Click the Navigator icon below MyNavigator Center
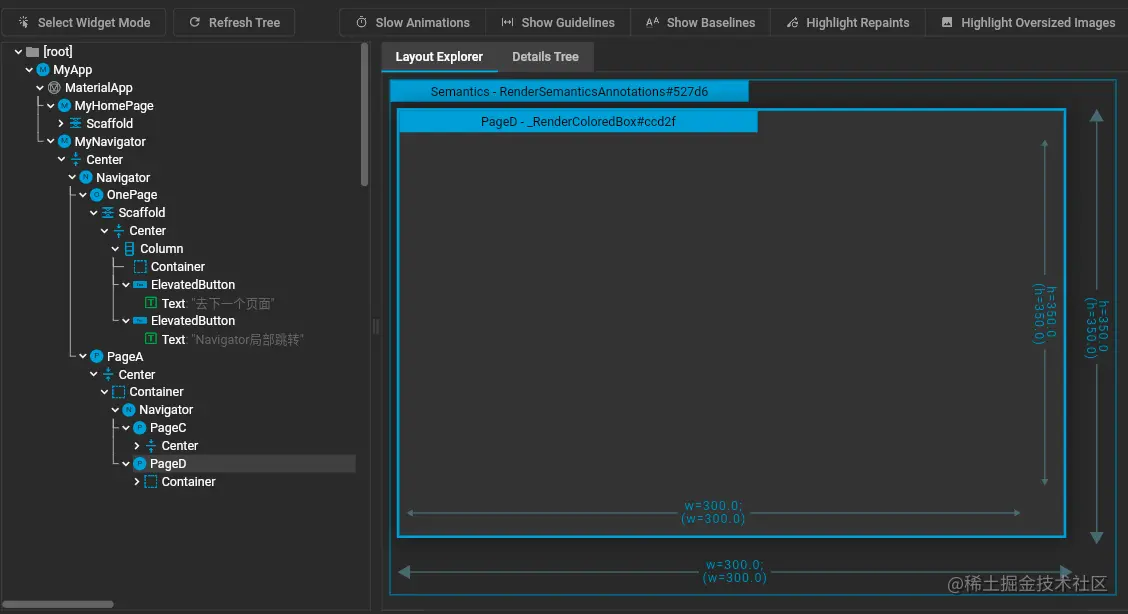The width and height of the screenshot is (1128, 614). [86, 178]
